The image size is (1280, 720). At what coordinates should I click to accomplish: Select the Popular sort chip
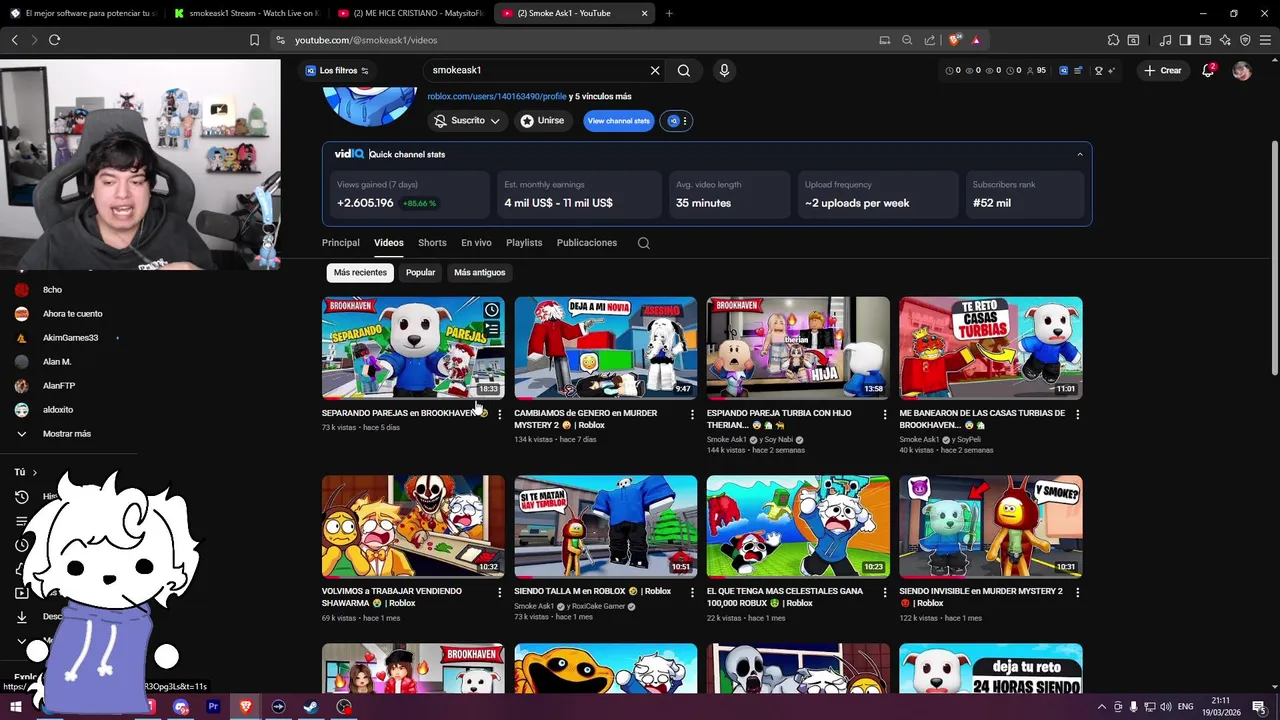point(420,272)
